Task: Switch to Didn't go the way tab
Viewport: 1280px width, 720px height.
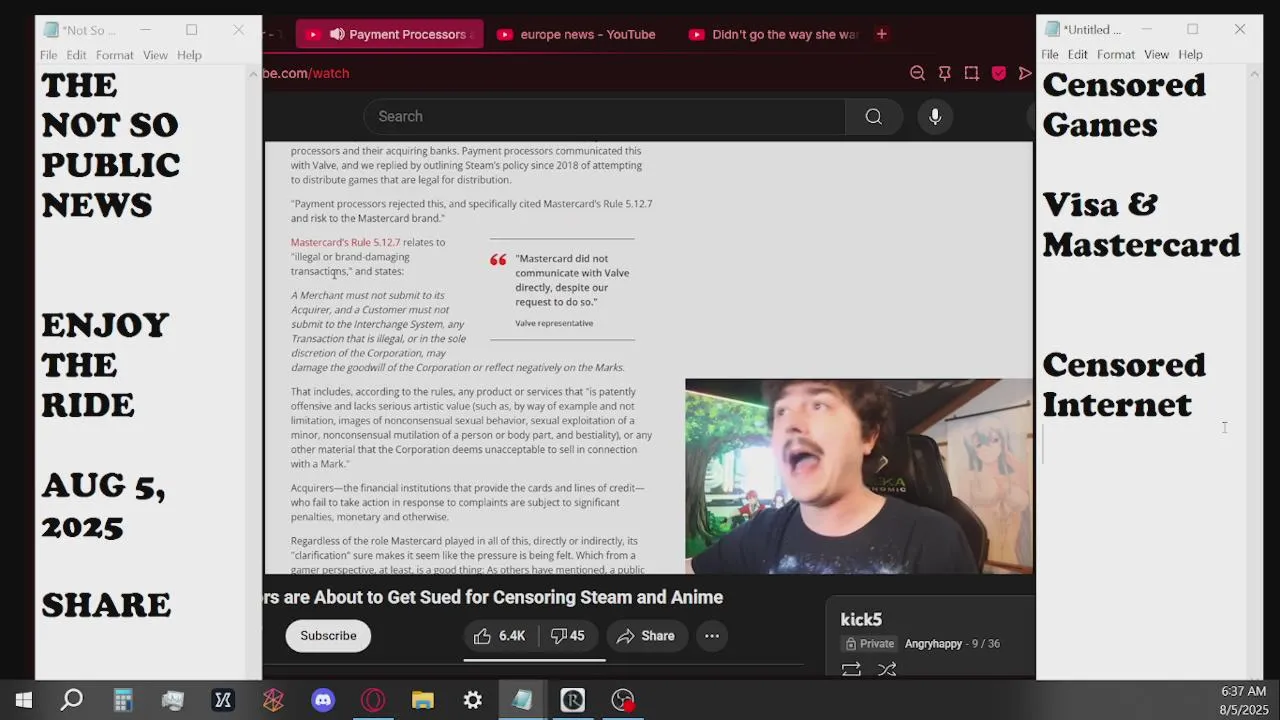Action: coord(773,34)
